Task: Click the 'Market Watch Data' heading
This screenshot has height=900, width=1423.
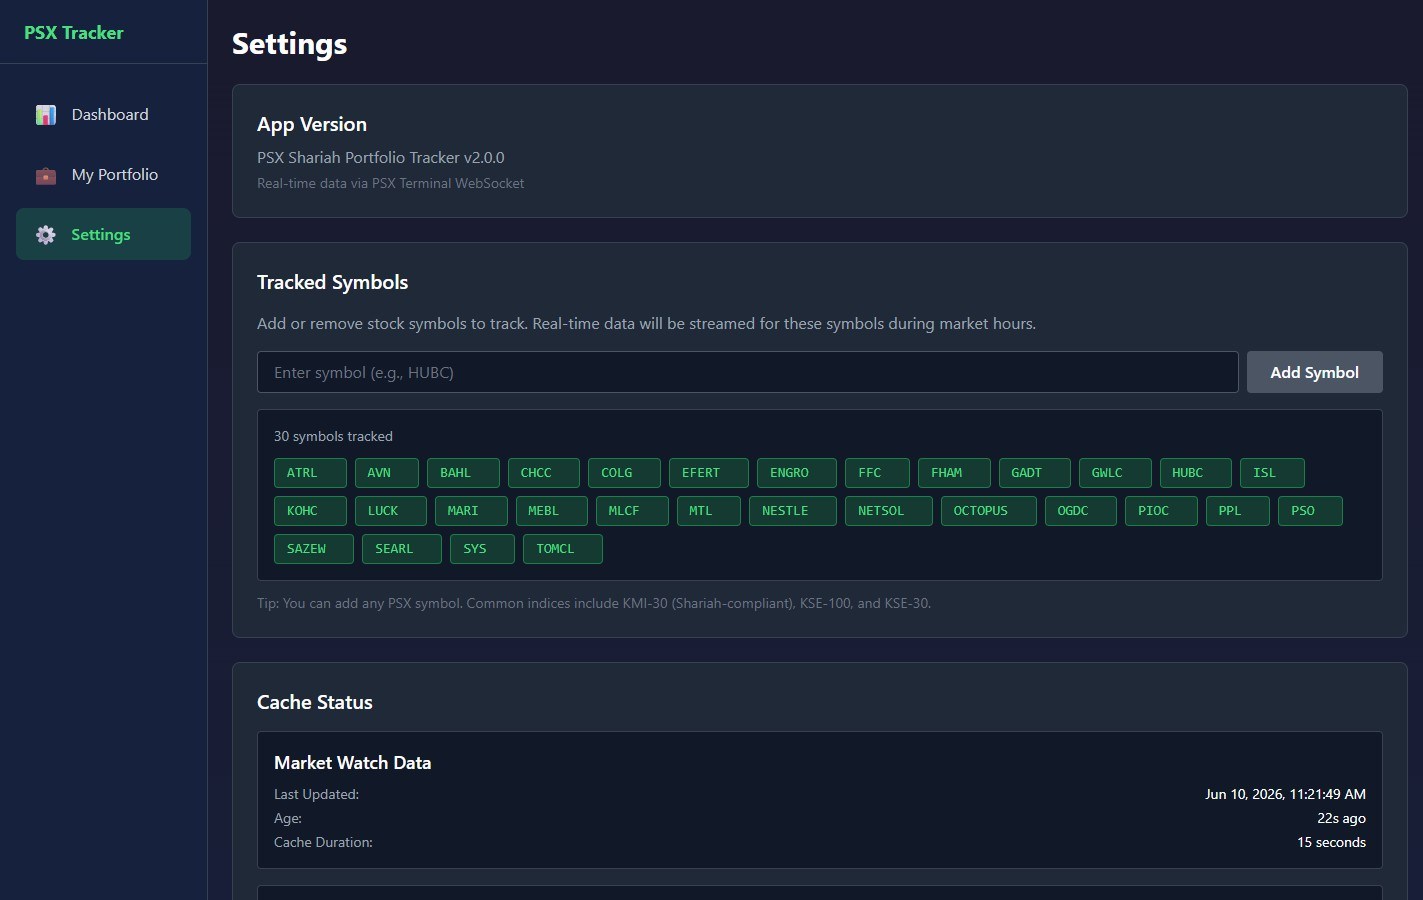Action: [x=353, y=763]
